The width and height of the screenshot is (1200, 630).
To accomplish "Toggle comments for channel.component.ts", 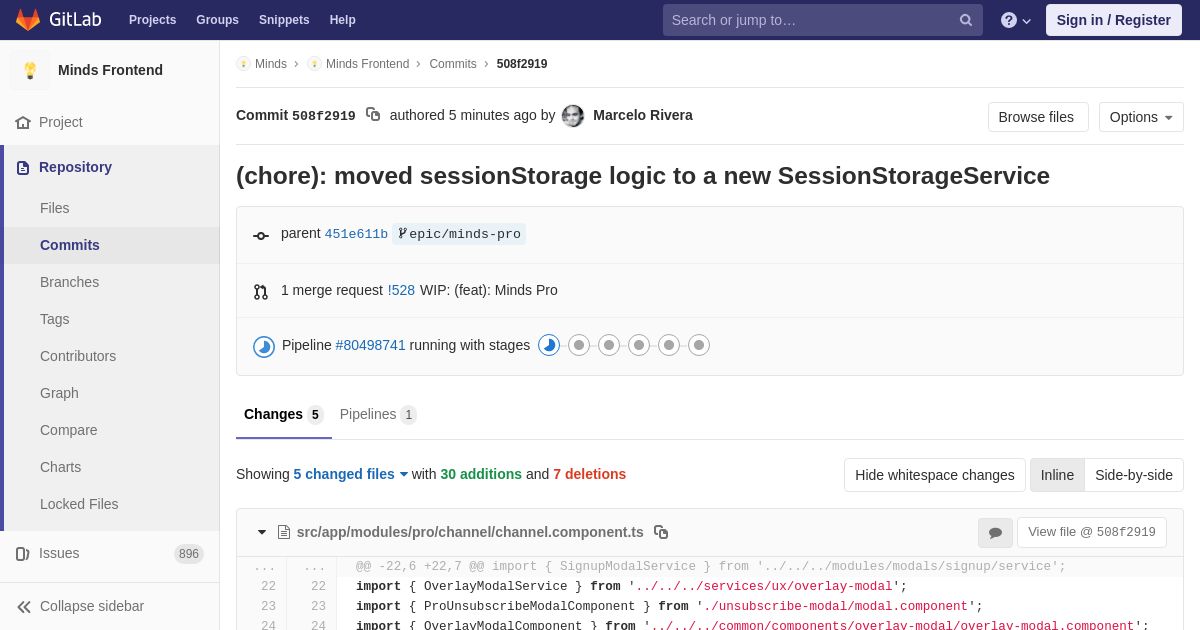I will 995,533.
